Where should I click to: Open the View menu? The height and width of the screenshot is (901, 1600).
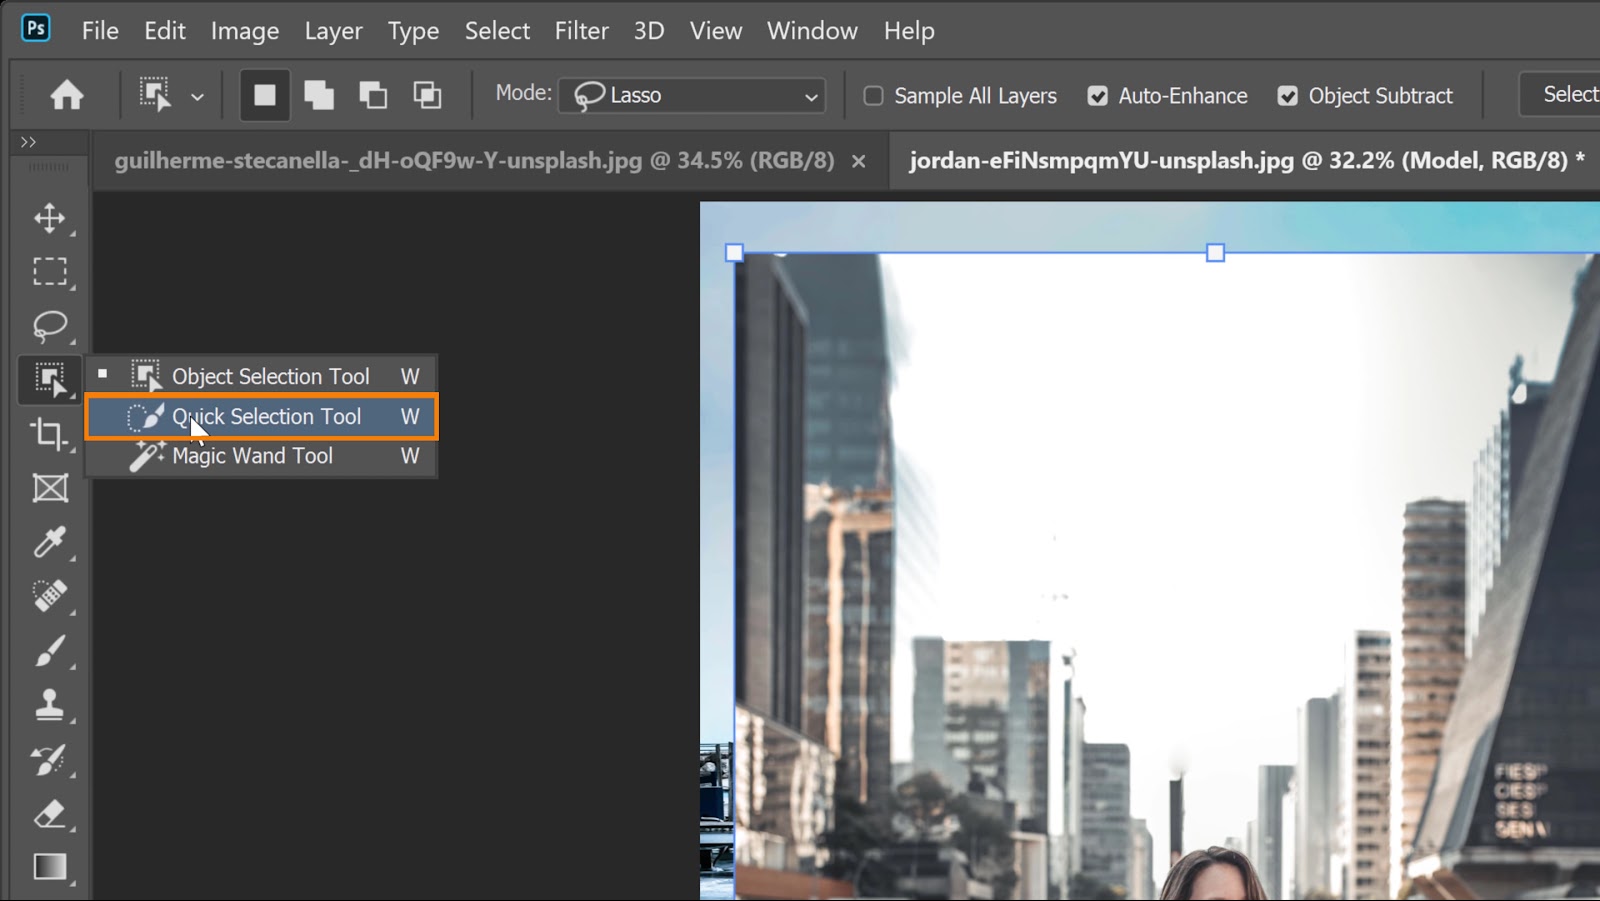[716, 31]
